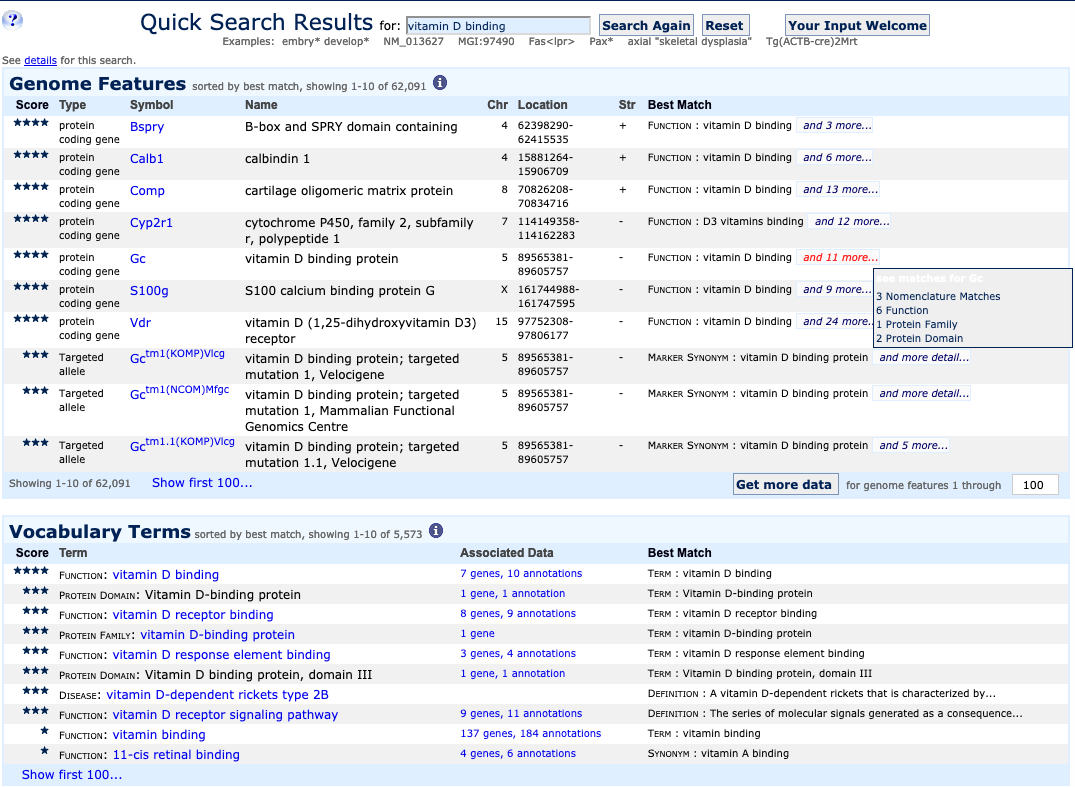This screenshot has width=1075, height=787.
Task: Open '11-cis retinal binding' function term
Action: 176,755
